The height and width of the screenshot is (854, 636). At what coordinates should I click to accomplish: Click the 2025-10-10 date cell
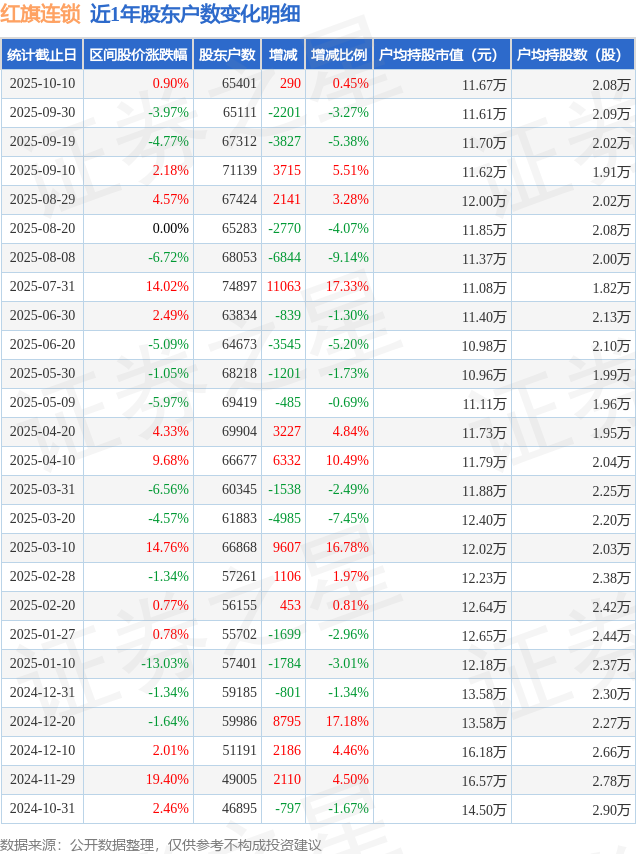[42, 84]
